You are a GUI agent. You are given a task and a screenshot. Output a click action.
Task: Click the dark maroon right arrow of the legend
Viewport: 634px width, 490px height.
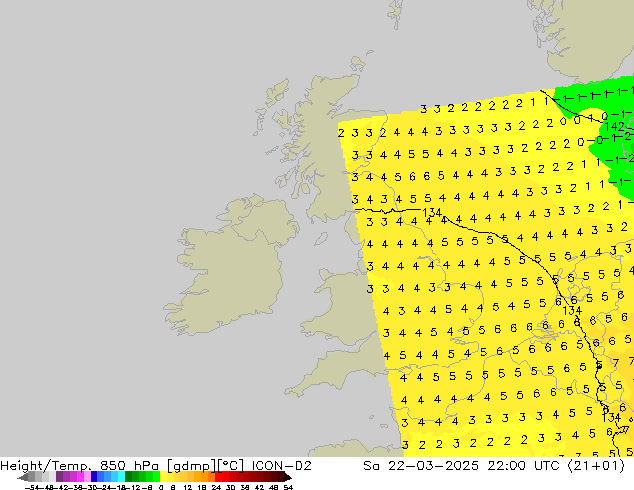point(288,477)
